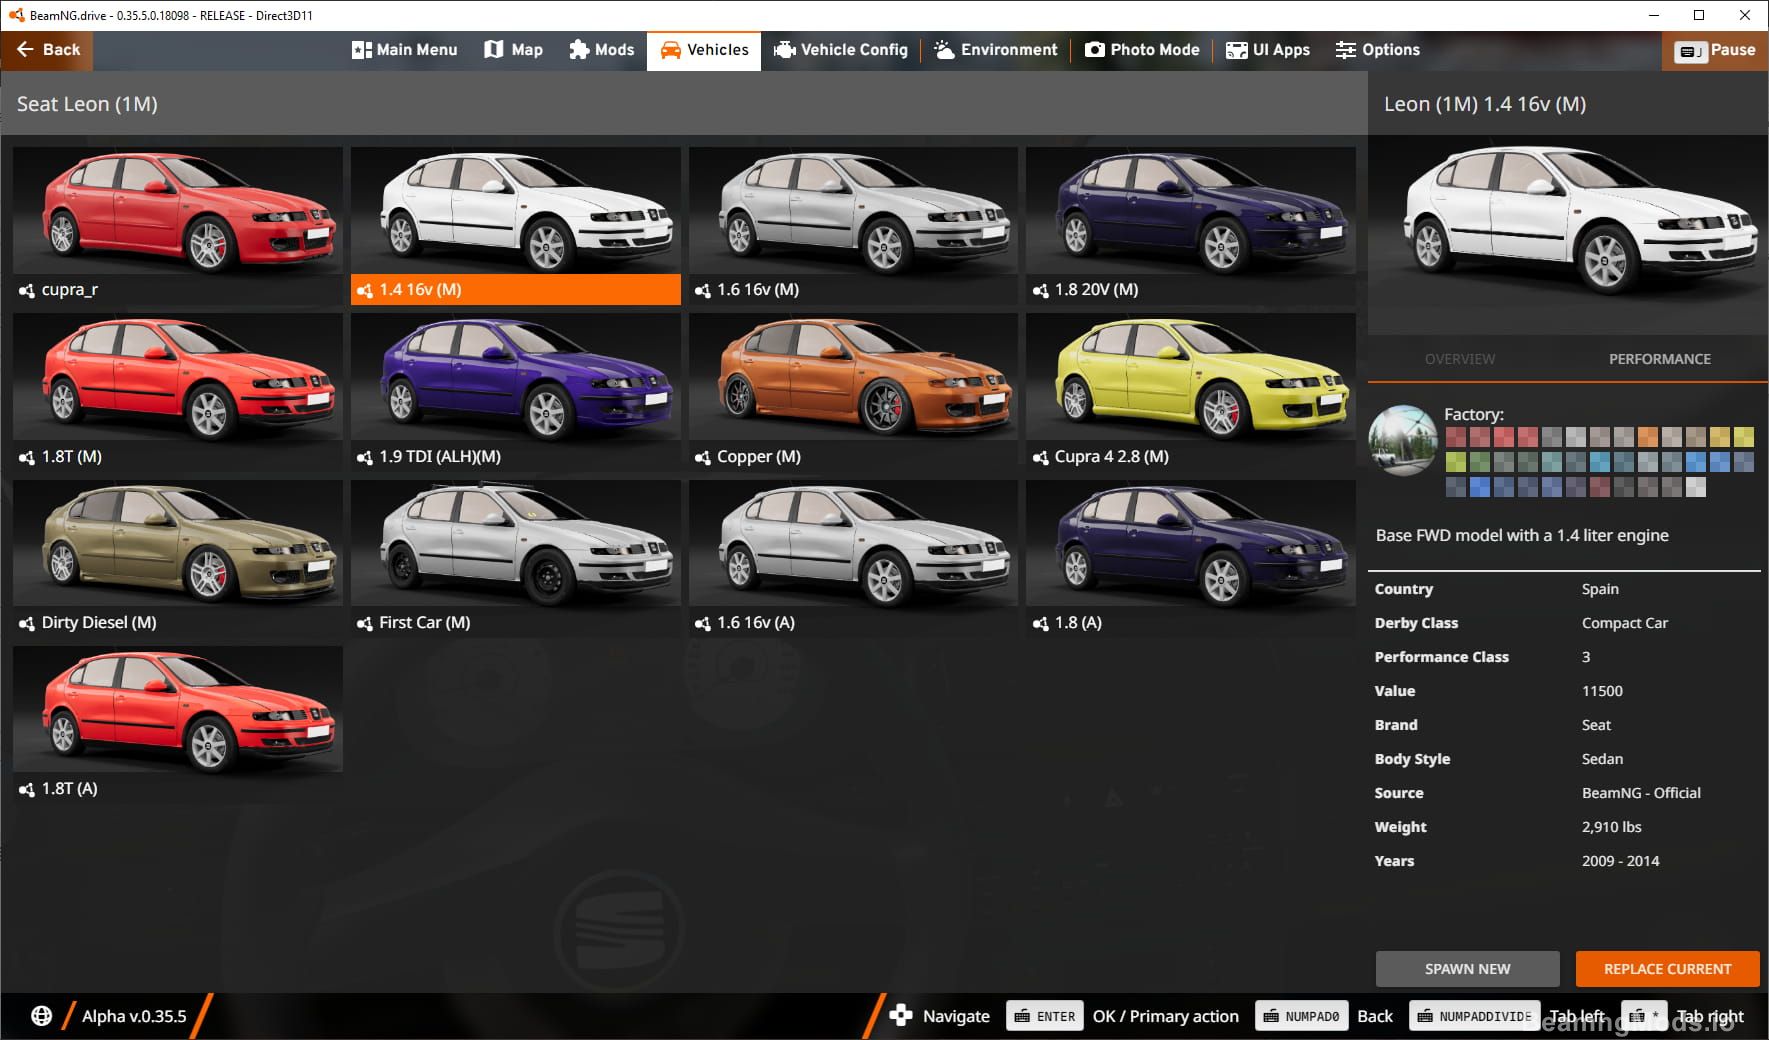
Task: Click the Derby Class value 'Compact Car'
Action: point(1624,623)
